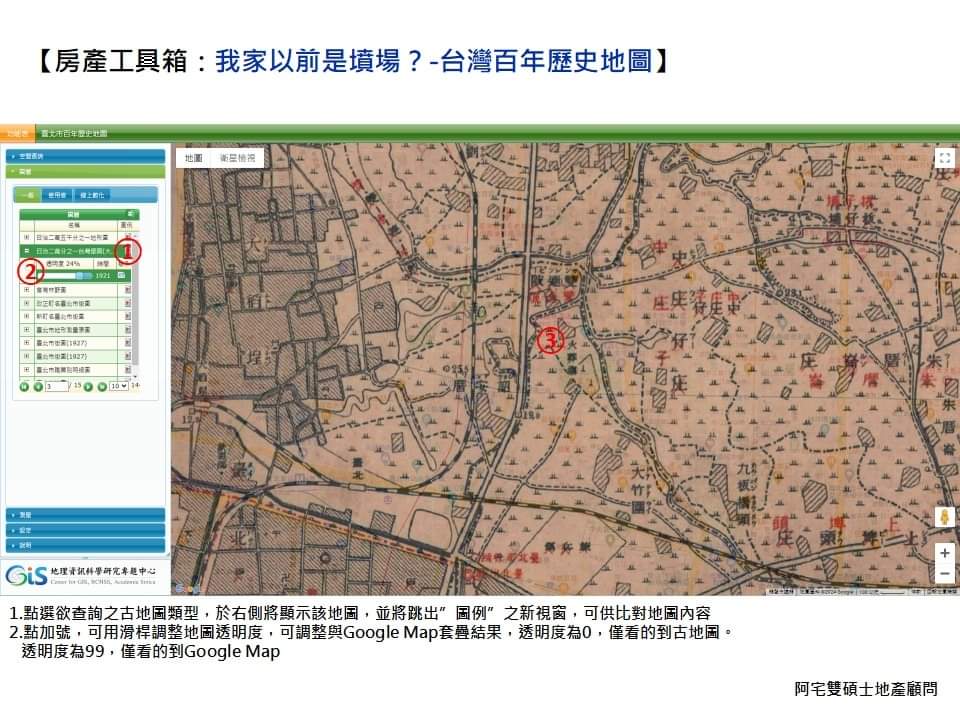Open legend icon for 臺北市地形測量原圖 row
Image resolution: width=960 pixels, height=720 pixels.
tap(127, 329)
